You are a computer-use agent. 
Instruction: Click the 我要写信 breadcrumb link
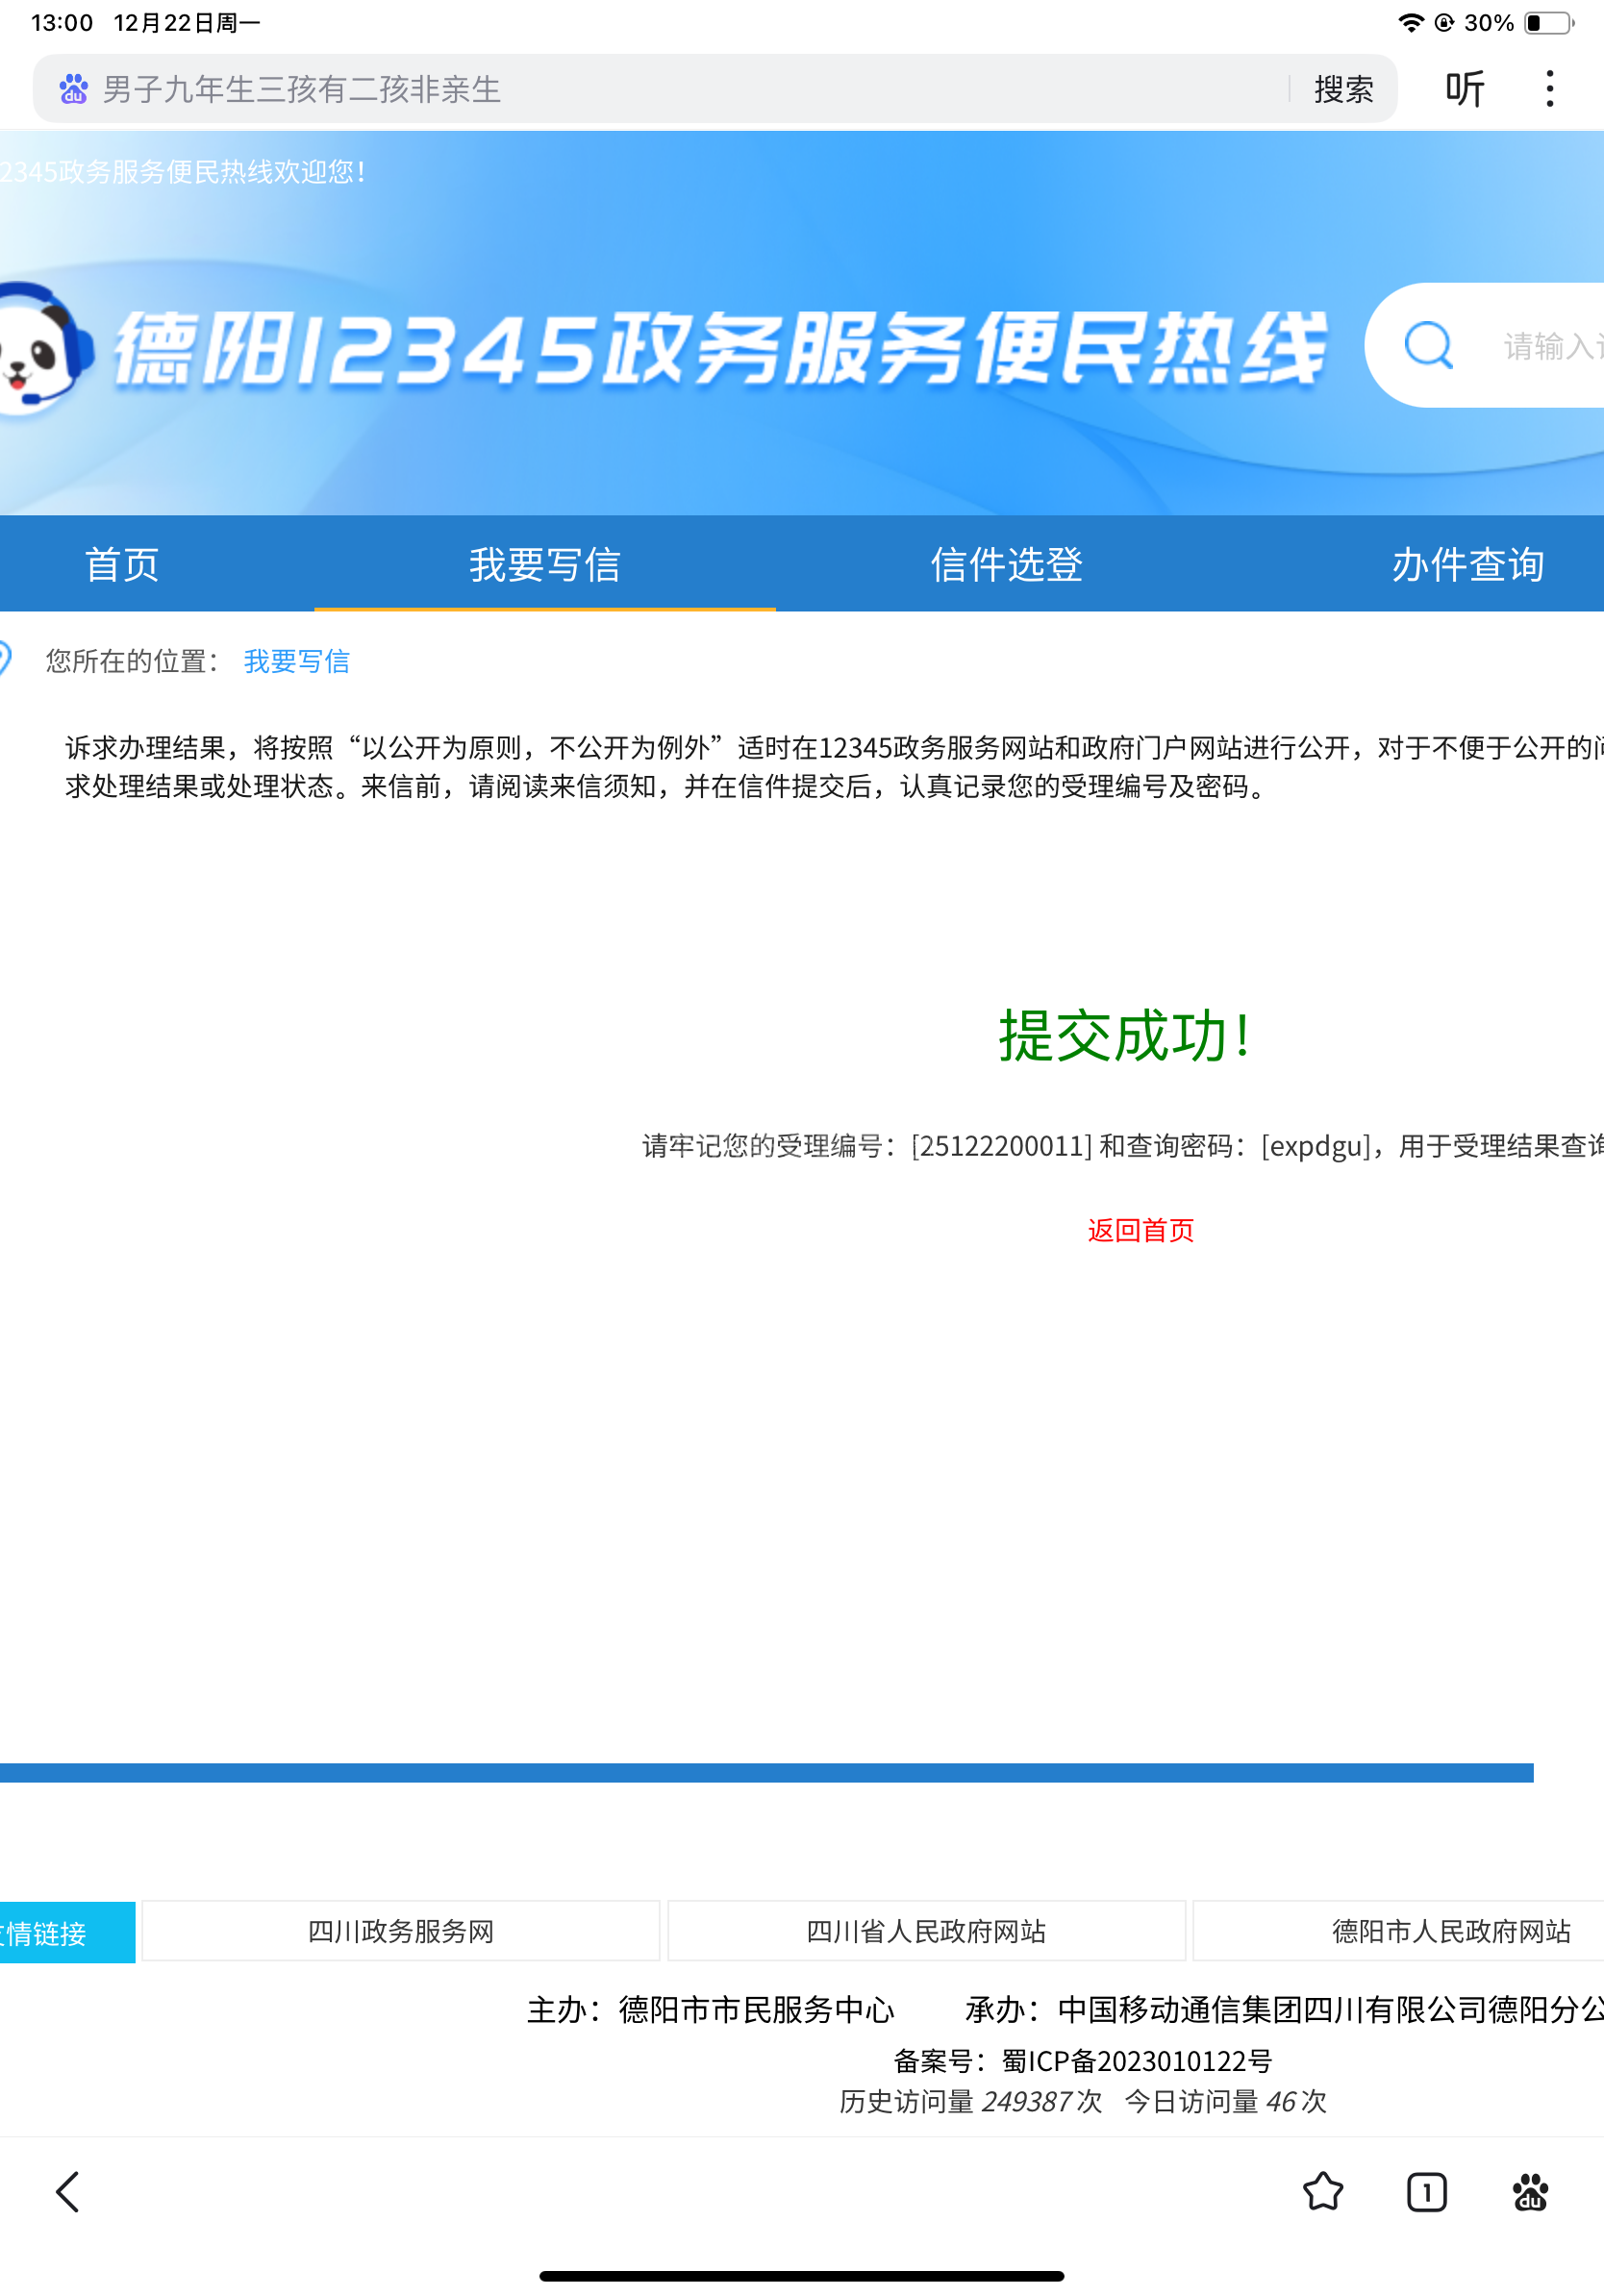point(297,661)
